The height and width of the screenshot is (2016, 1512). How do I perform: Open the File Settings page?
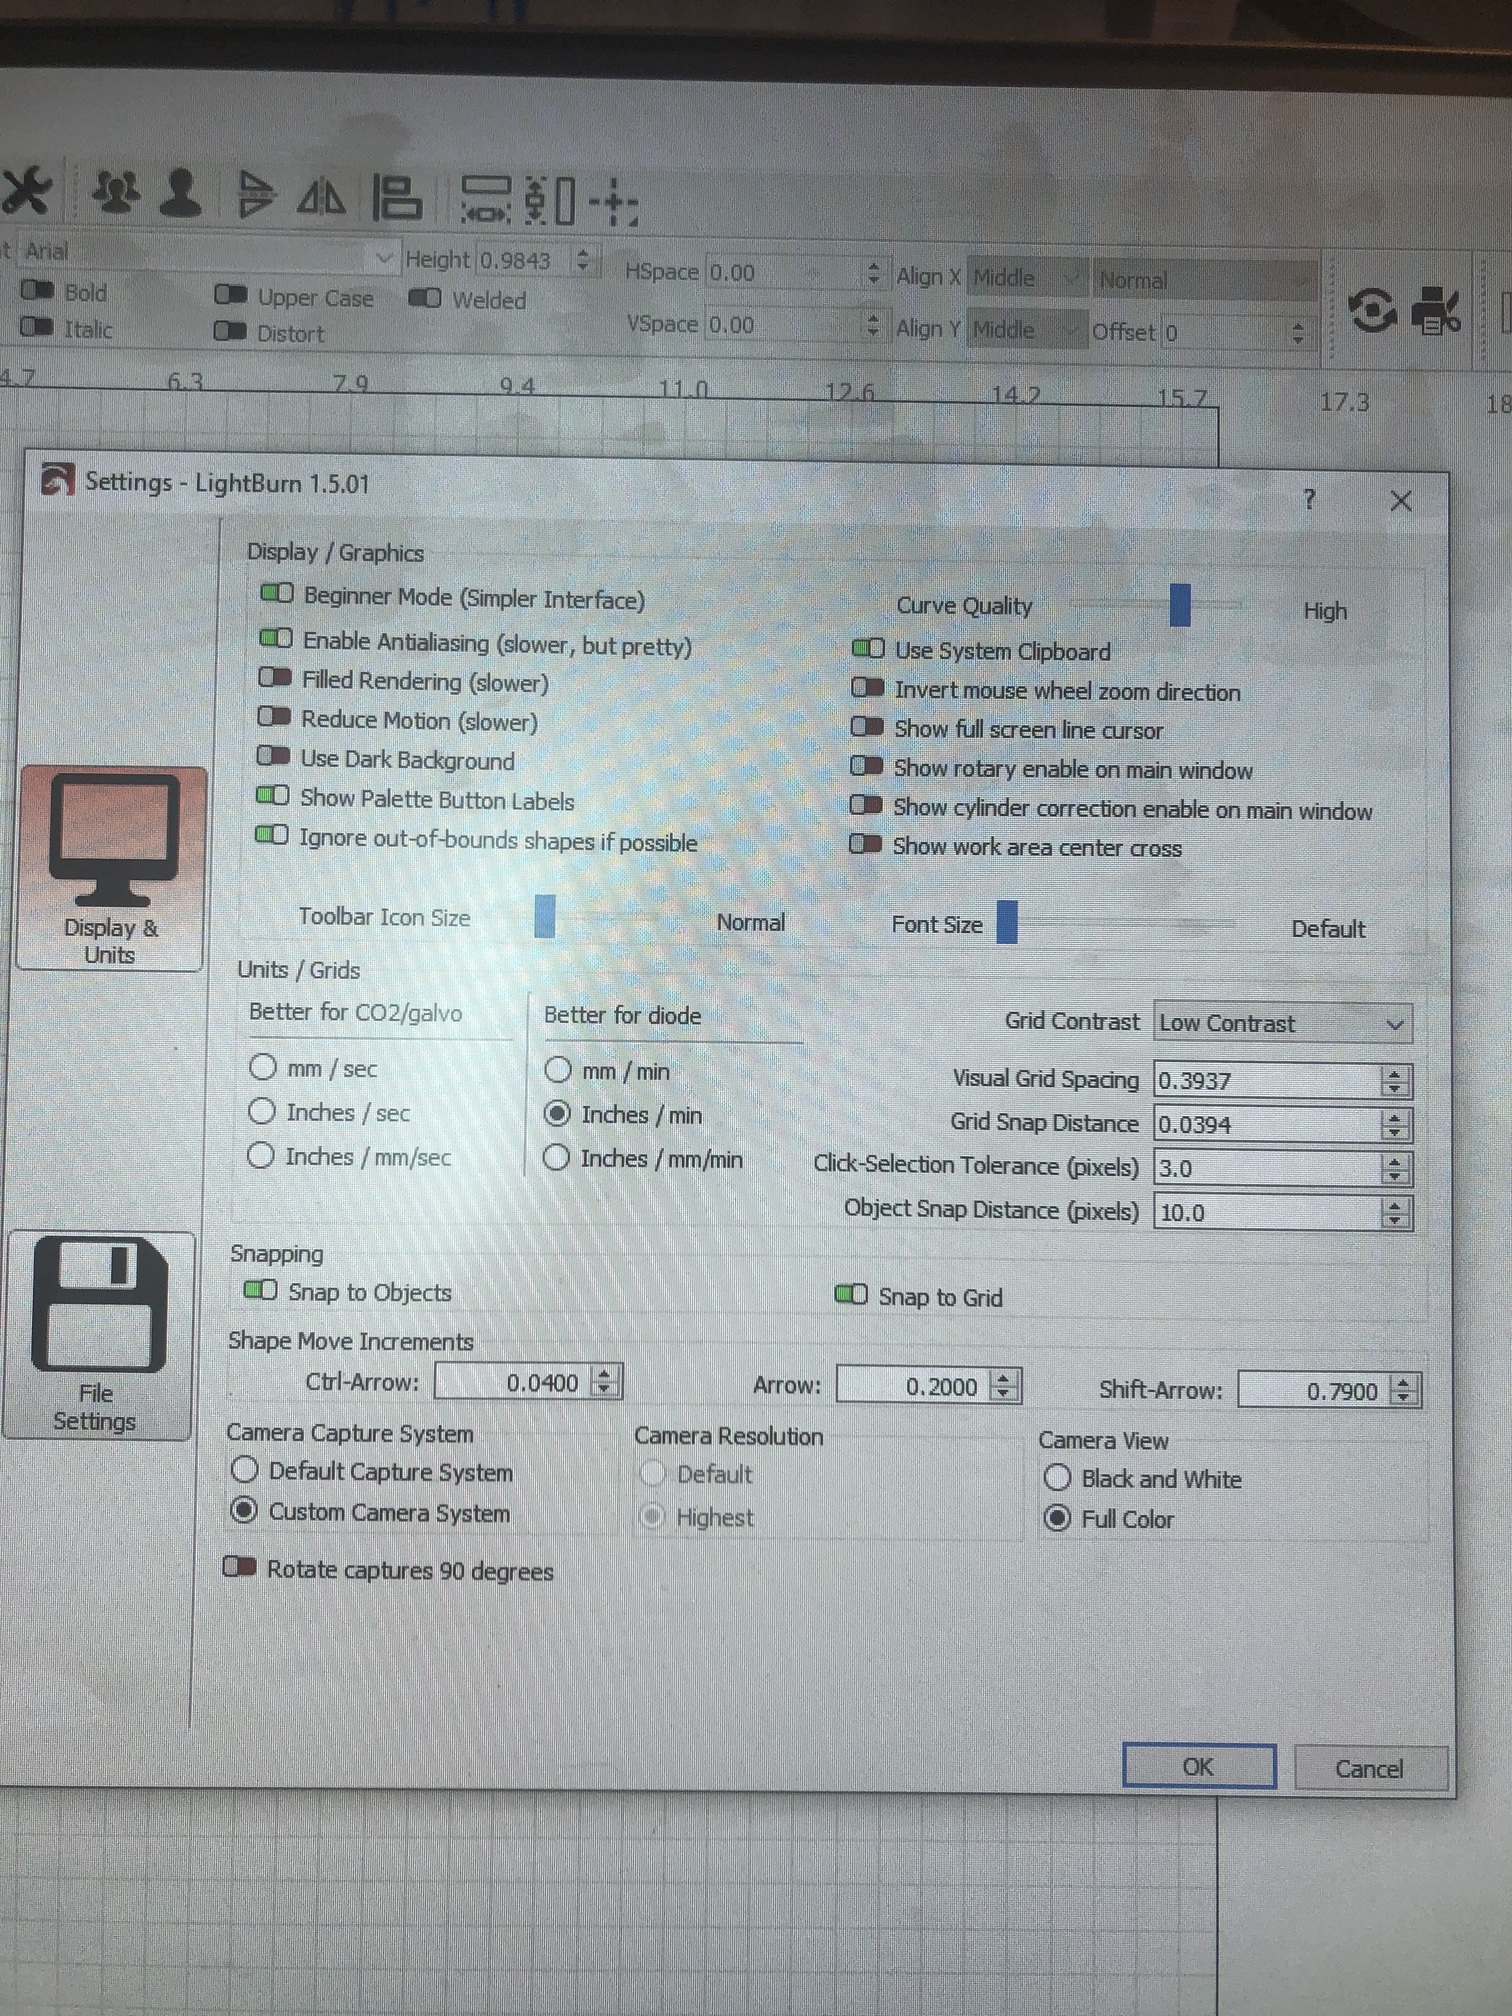pyautogui.click(x=97, y=1336)
